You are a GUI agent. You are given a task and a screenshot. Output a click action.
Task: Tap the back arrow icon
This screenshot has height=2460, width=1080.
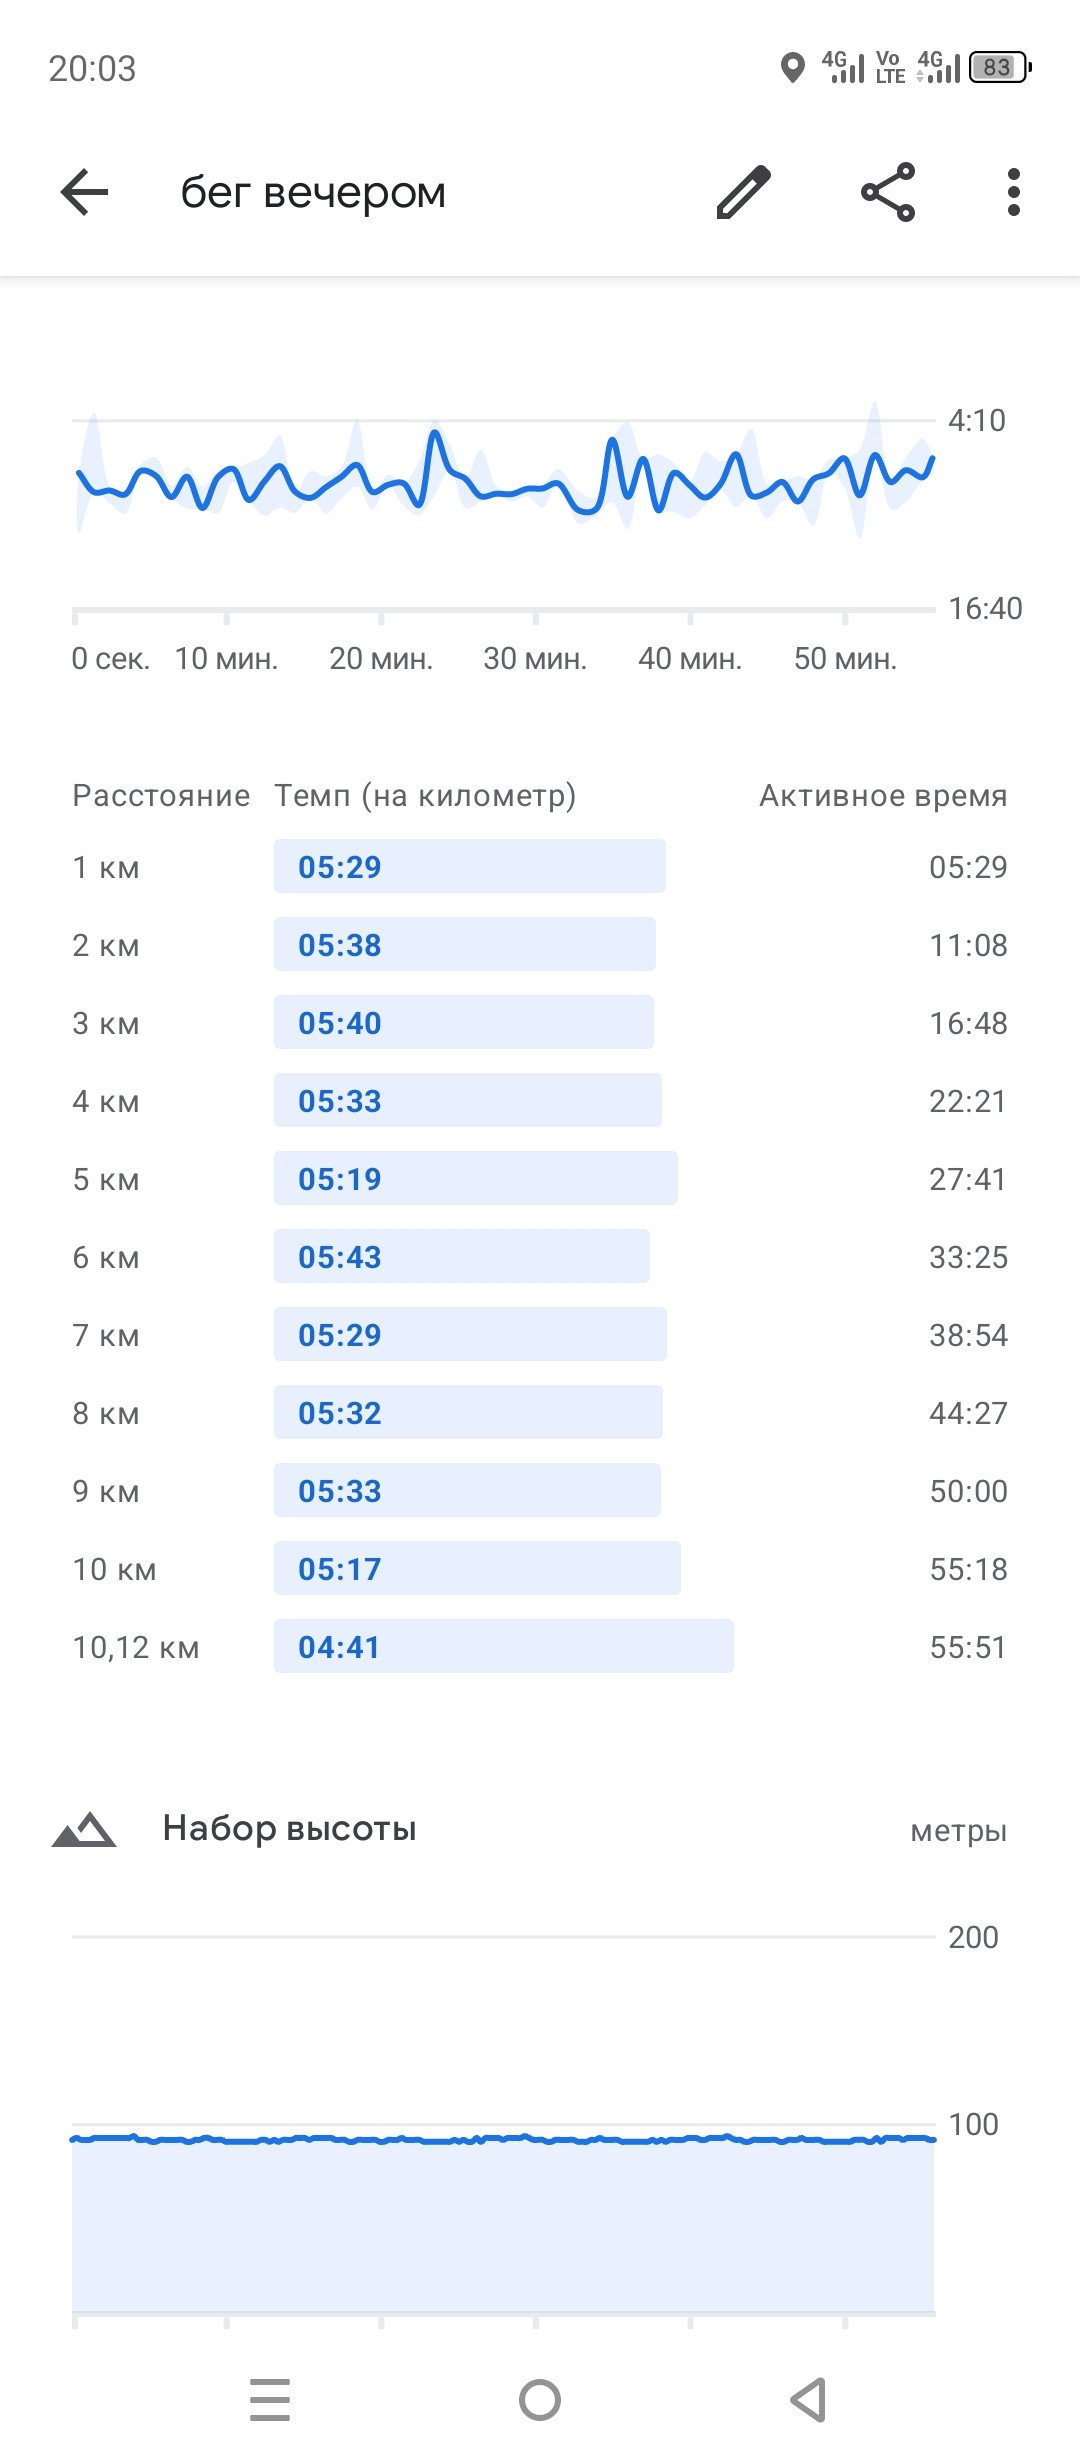click(x=84, y=192)
